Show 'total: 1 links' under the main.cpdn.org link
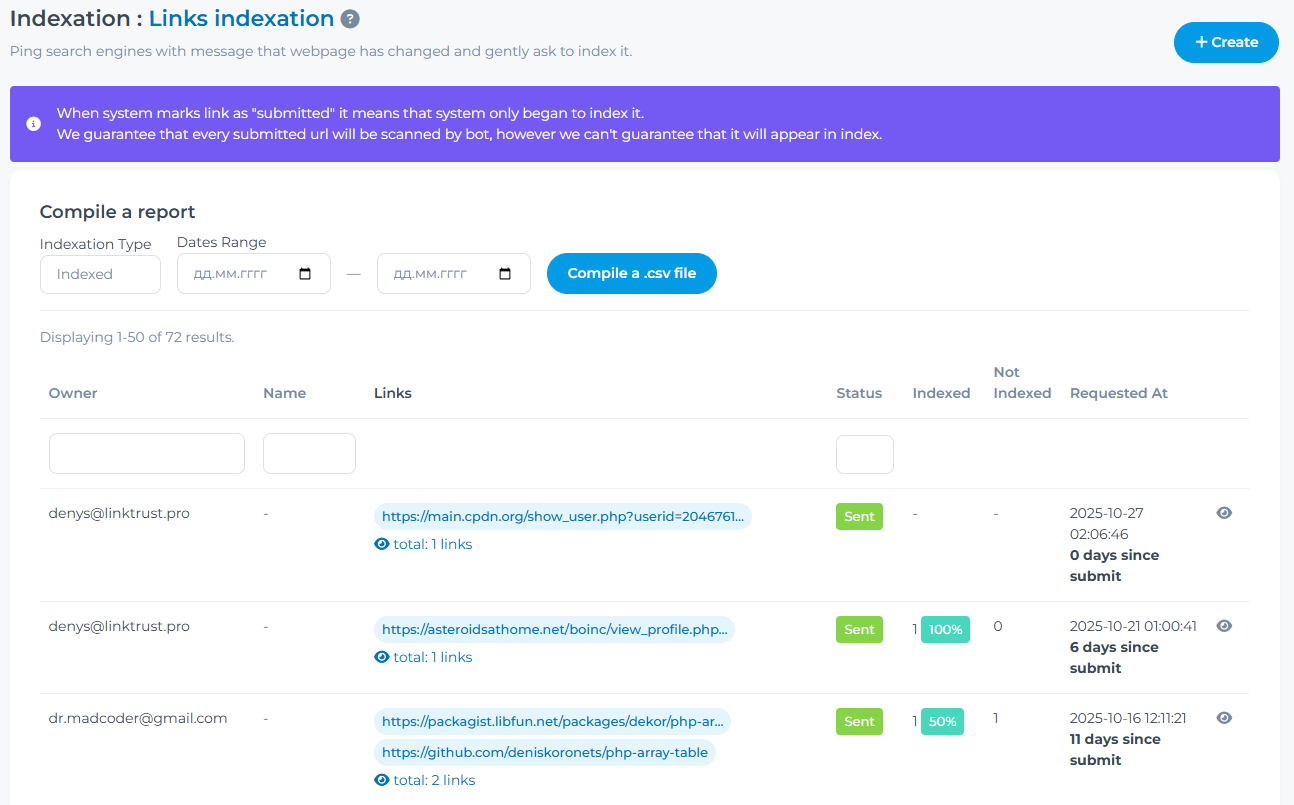This screenshot has width=1294, height=805. click(x=423, y=544)
